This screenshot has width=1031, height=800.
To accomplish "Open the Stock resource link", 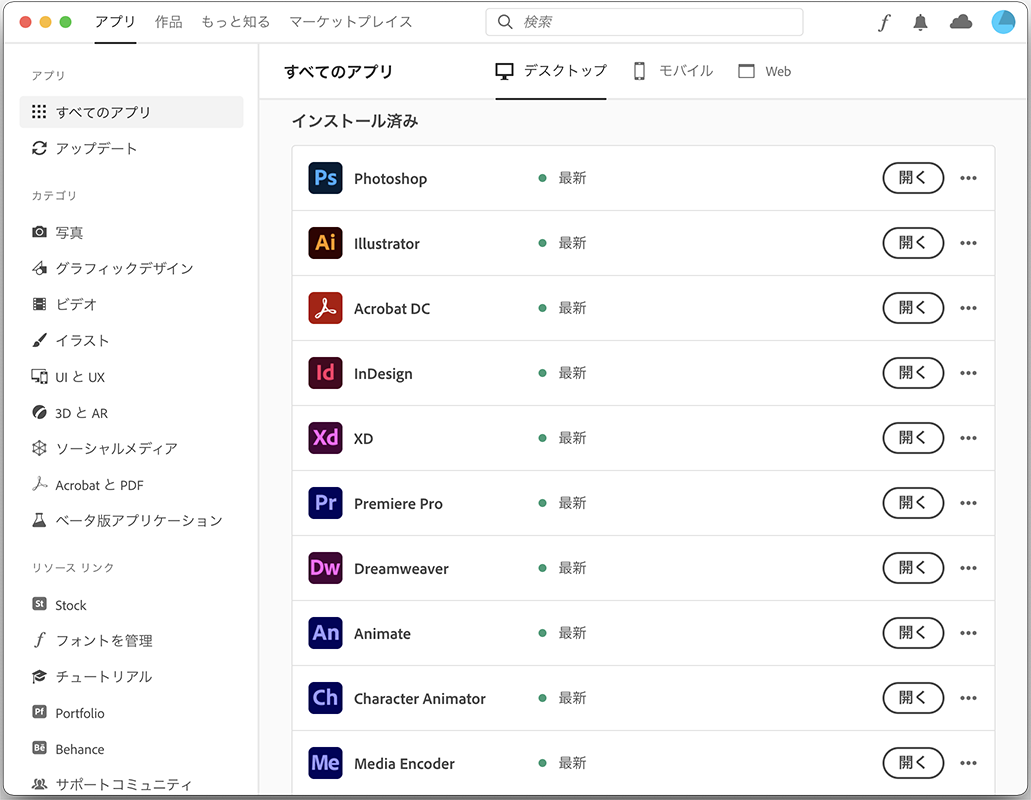I will coord(59,605).
